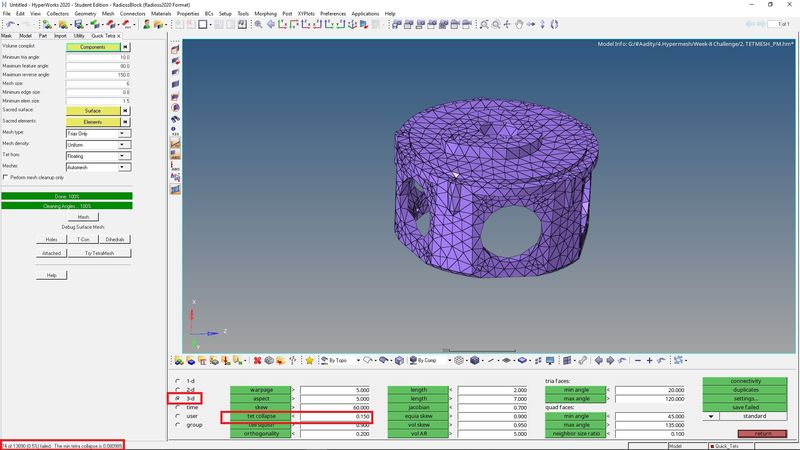Click the wireframe elements mesh icon
This screenshot has height=450, width=800.
[x=459, y=361]
